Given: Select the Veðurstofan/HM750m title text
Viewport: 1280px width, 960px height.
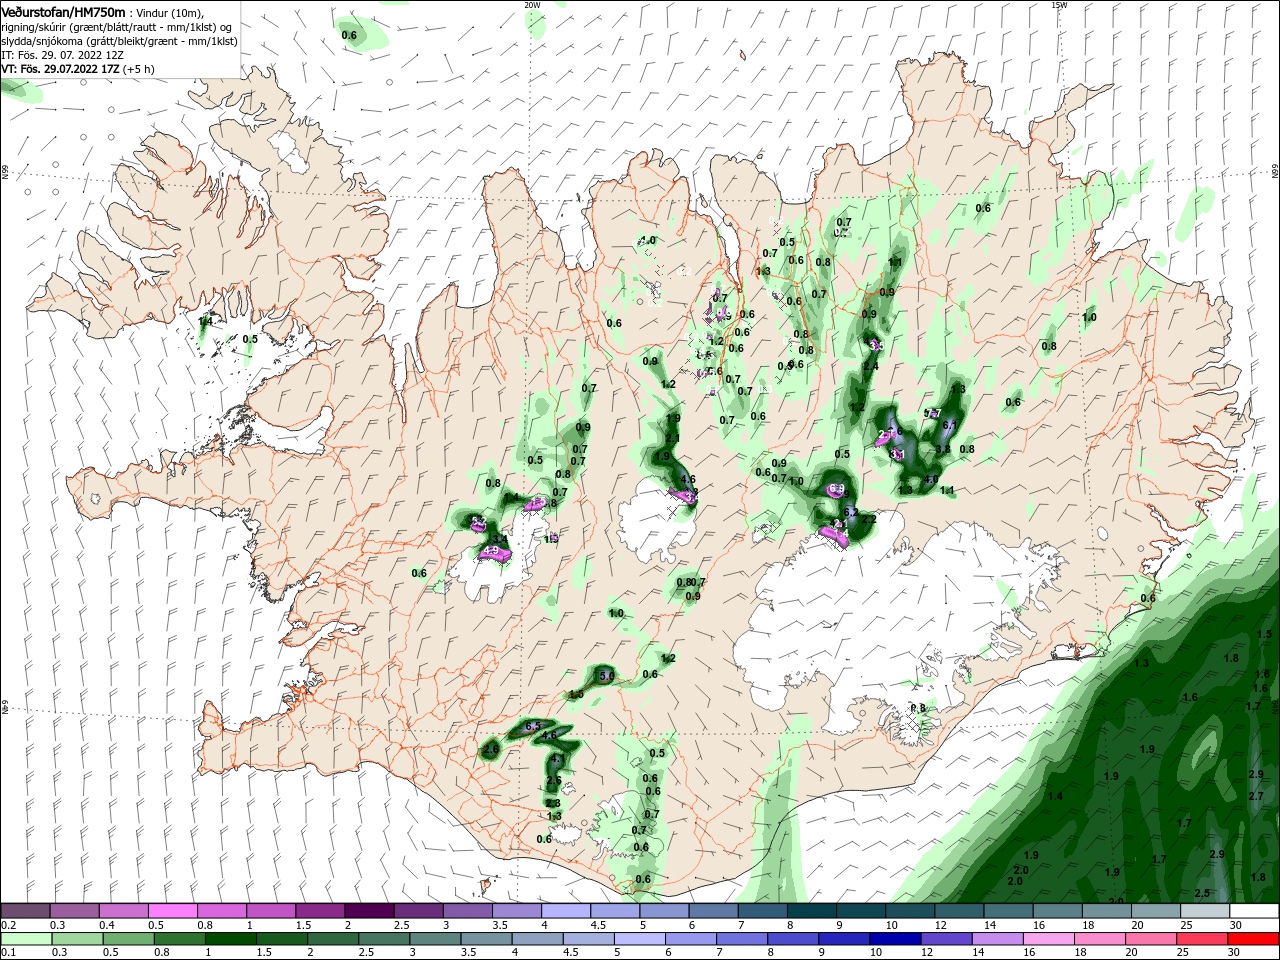Looking at the screenshot, I should click(x=64, y=11).
